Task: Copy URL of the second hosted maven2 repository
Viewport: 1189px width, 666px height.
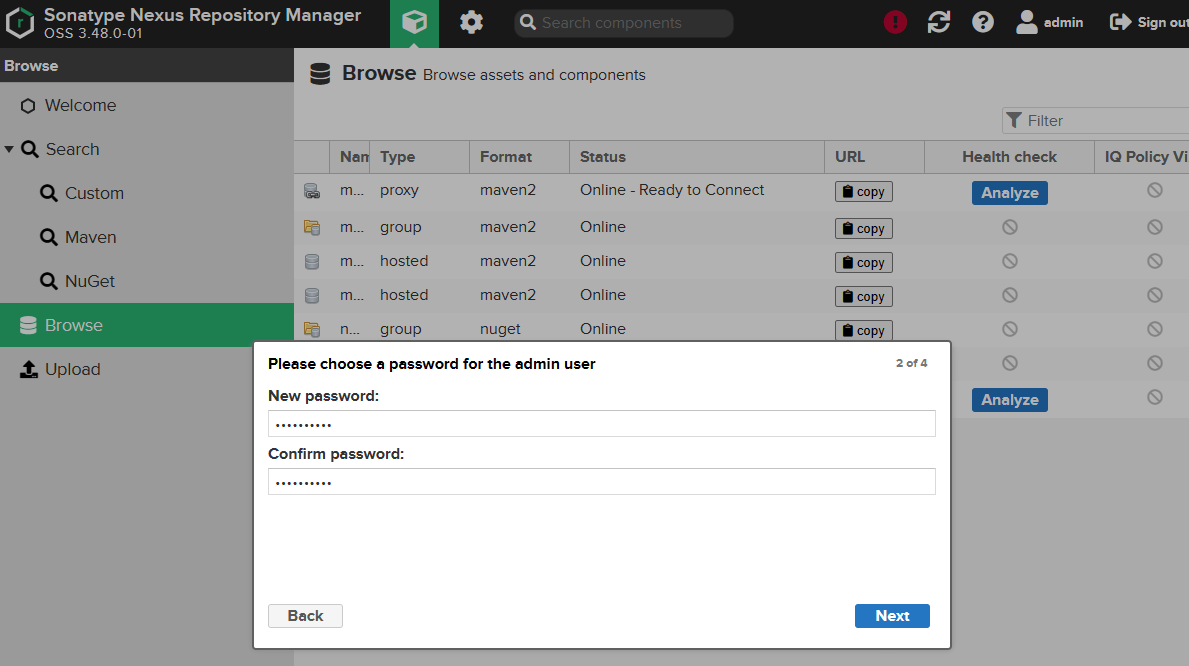Action: (864, 297)
